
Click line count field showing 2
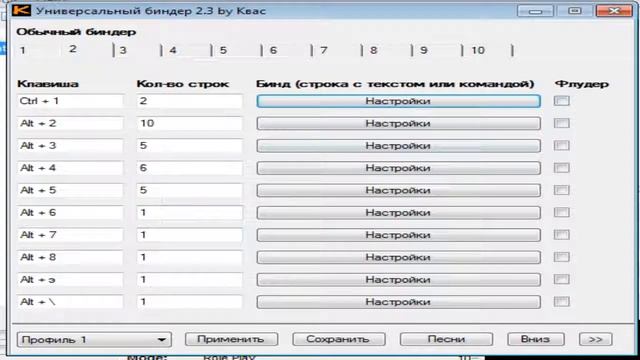[189, 101]
